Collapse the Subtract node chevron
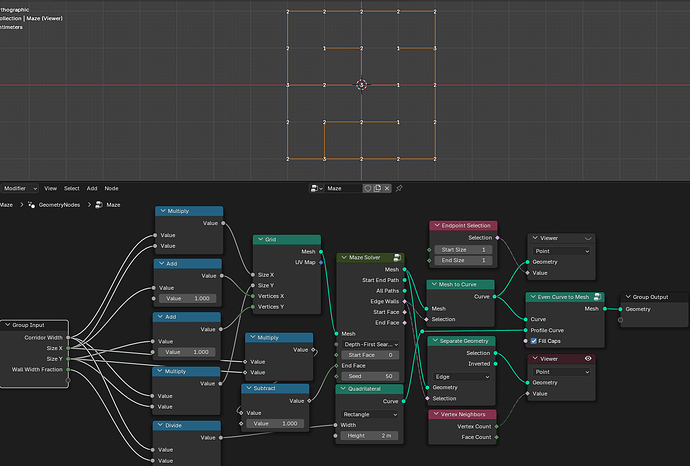The width and height of the screenshot is (690, 466). (249, 388)
